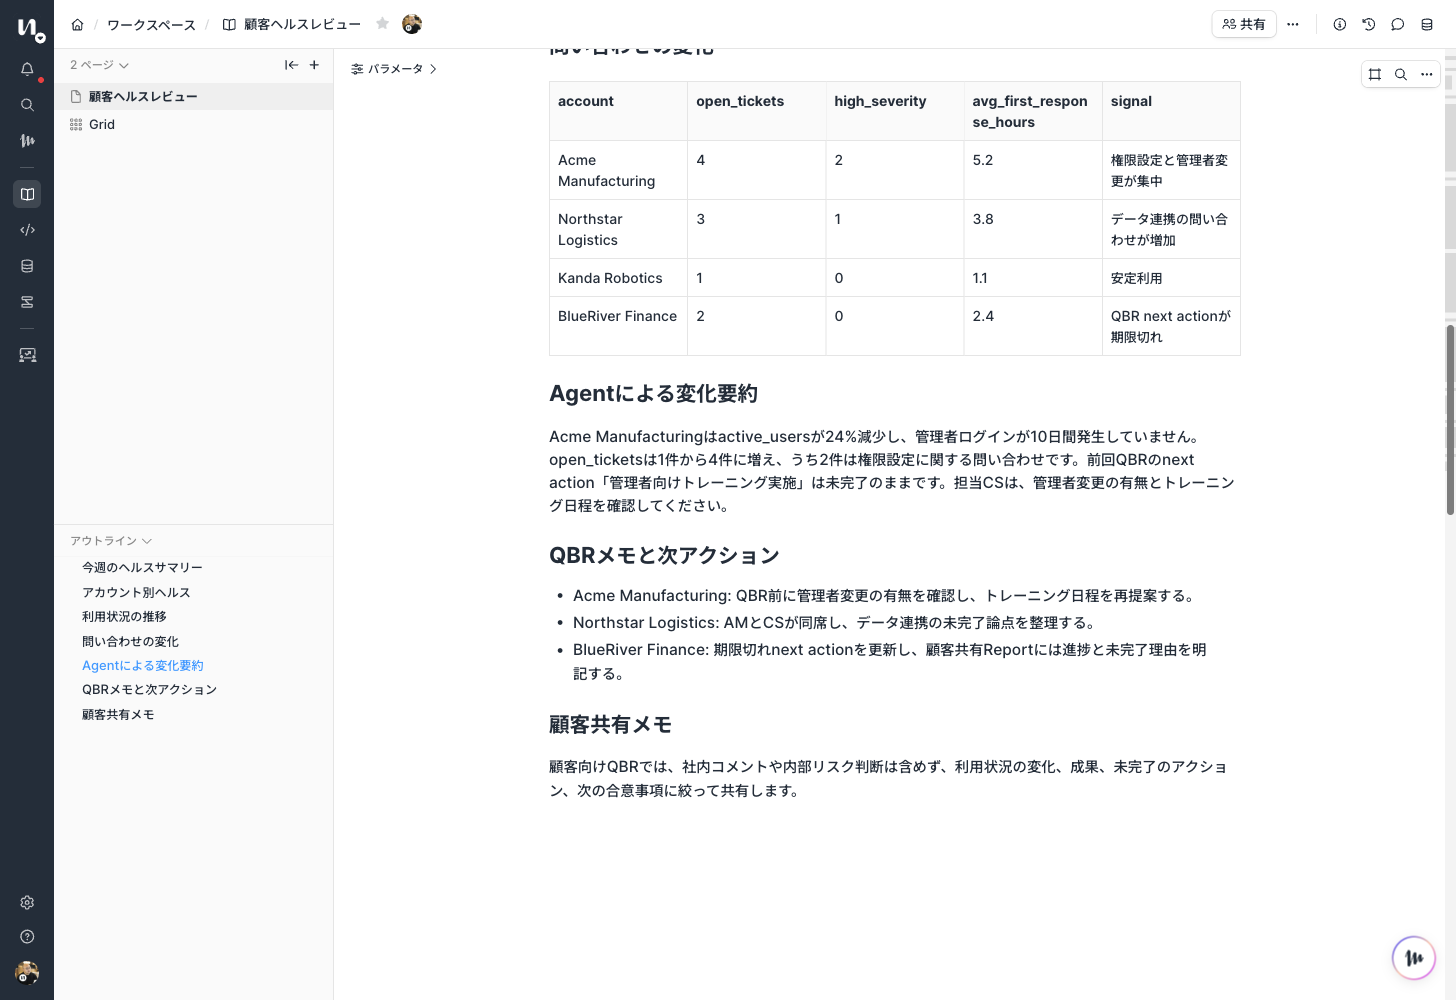This screenshot has width=1456, height=1000.
Task: Jump to 顧客共有メモ outline item
Action: (x=118, y=715)
